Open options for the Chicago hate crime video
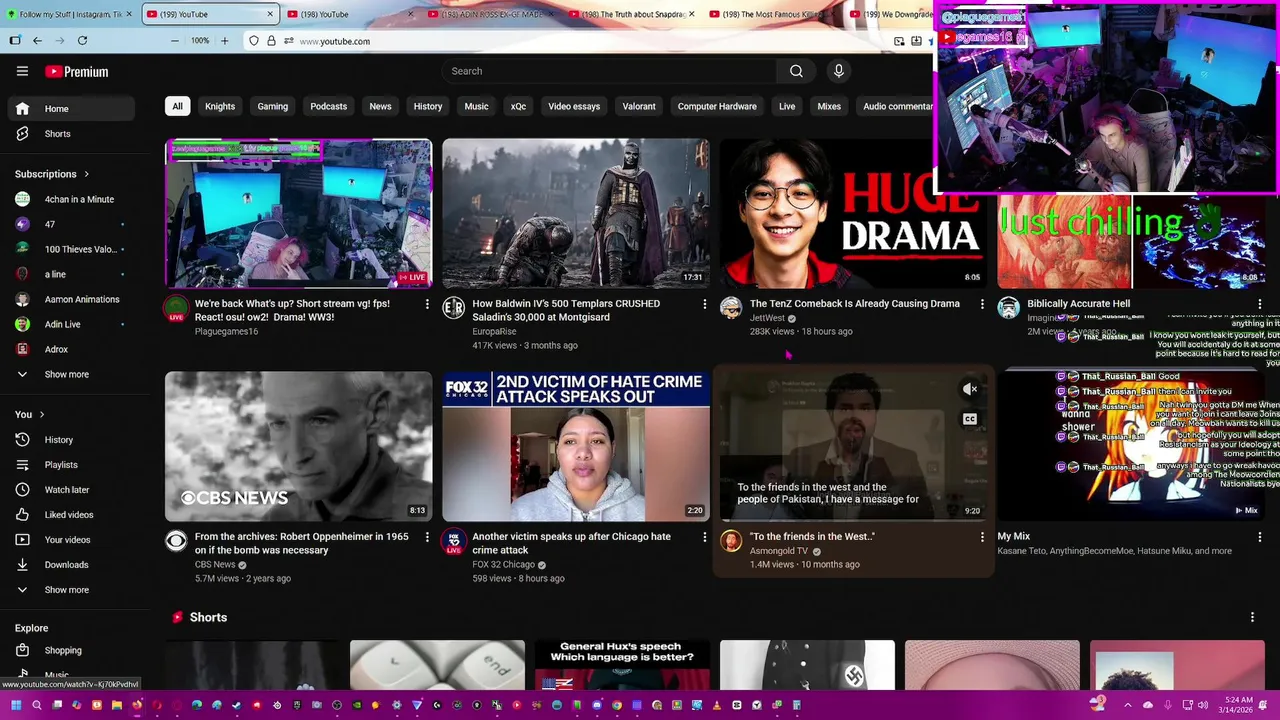The image size is (1280, 720). [x=704, y=537]
